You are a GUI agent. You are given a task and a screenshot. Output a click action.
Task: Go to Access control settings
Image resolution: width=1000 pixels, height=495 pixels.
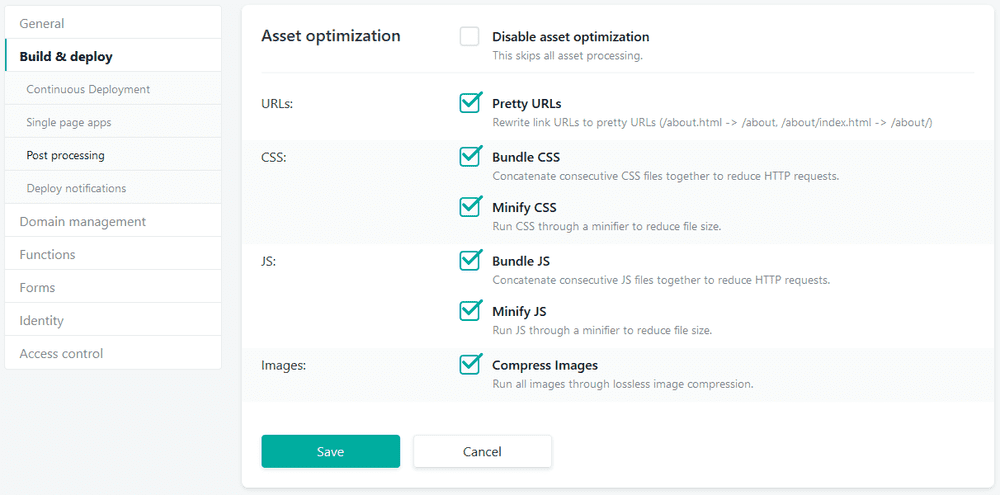61,353
